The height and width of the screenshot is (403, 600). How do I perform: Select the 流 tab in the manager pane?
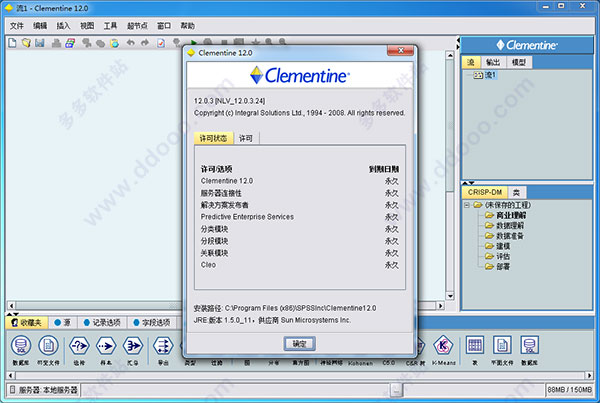click(x=471, y=62)
